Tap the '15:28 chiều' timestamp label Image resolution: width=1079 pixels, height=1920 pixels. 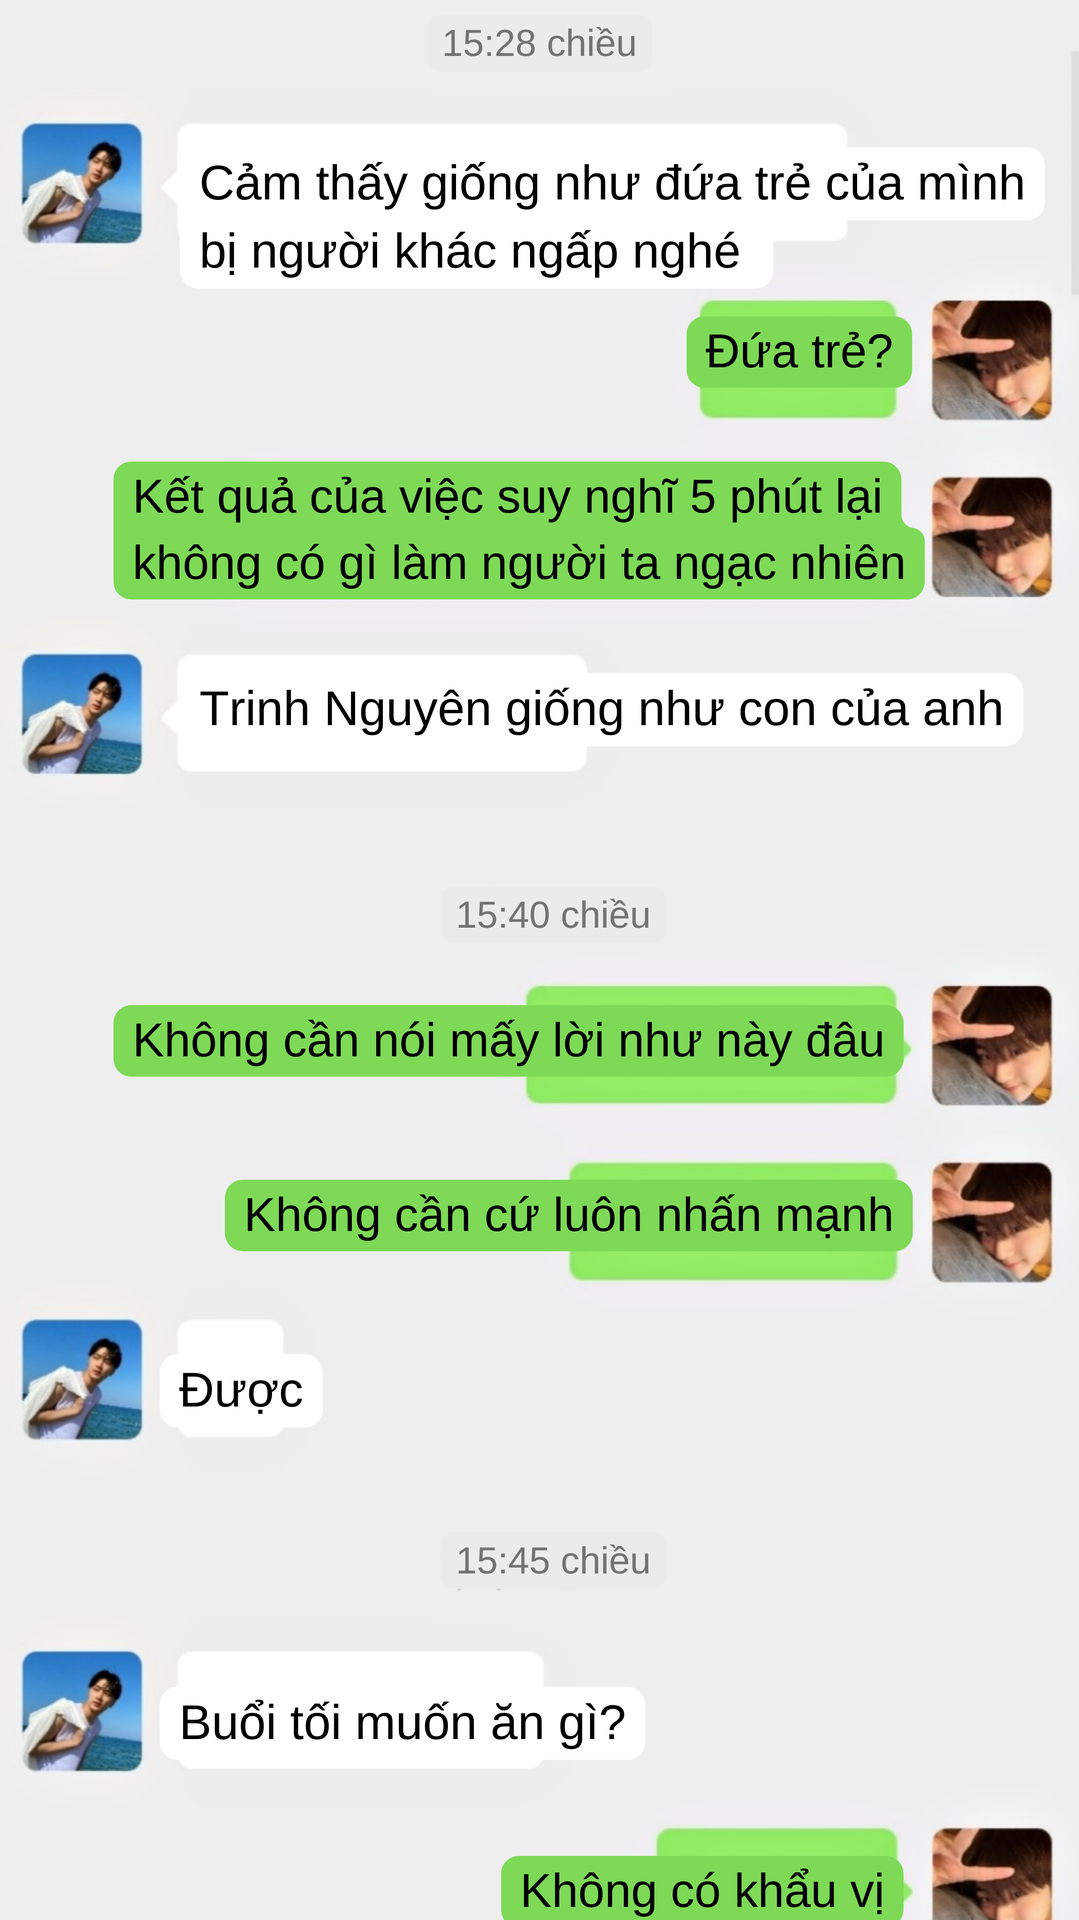(x=539, y=44)
